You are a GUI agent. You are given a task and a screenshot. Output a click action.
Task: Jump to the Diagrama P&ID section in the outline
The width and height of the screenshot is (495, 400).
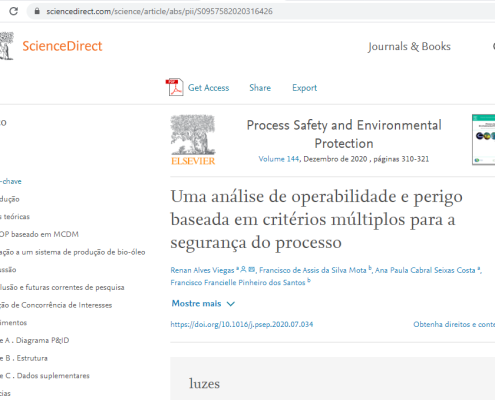(x=35, y=340)
